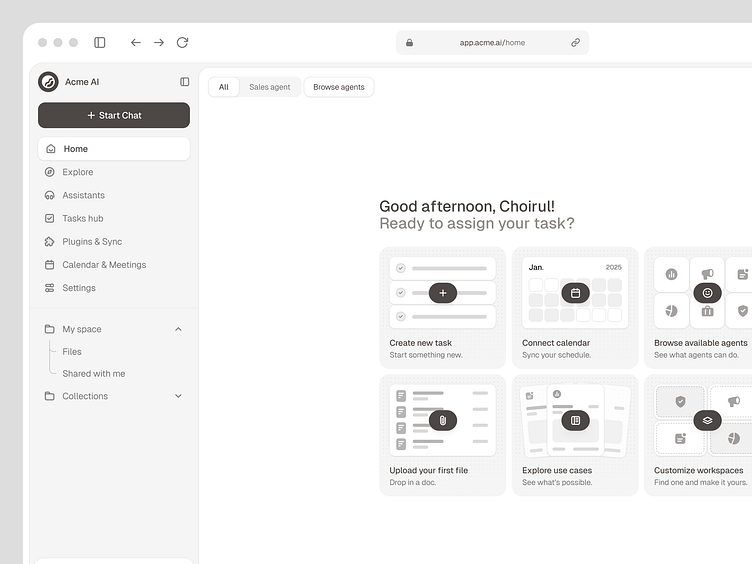Select the All tab
The height and width of the screenshot is (564, 752).
tap(223, 87)
